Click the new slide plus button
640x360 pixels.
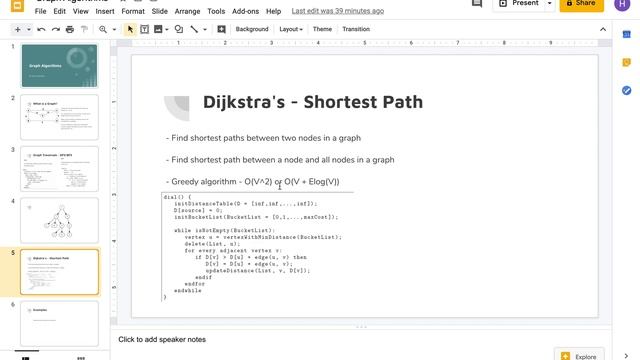tap(17, 29)
